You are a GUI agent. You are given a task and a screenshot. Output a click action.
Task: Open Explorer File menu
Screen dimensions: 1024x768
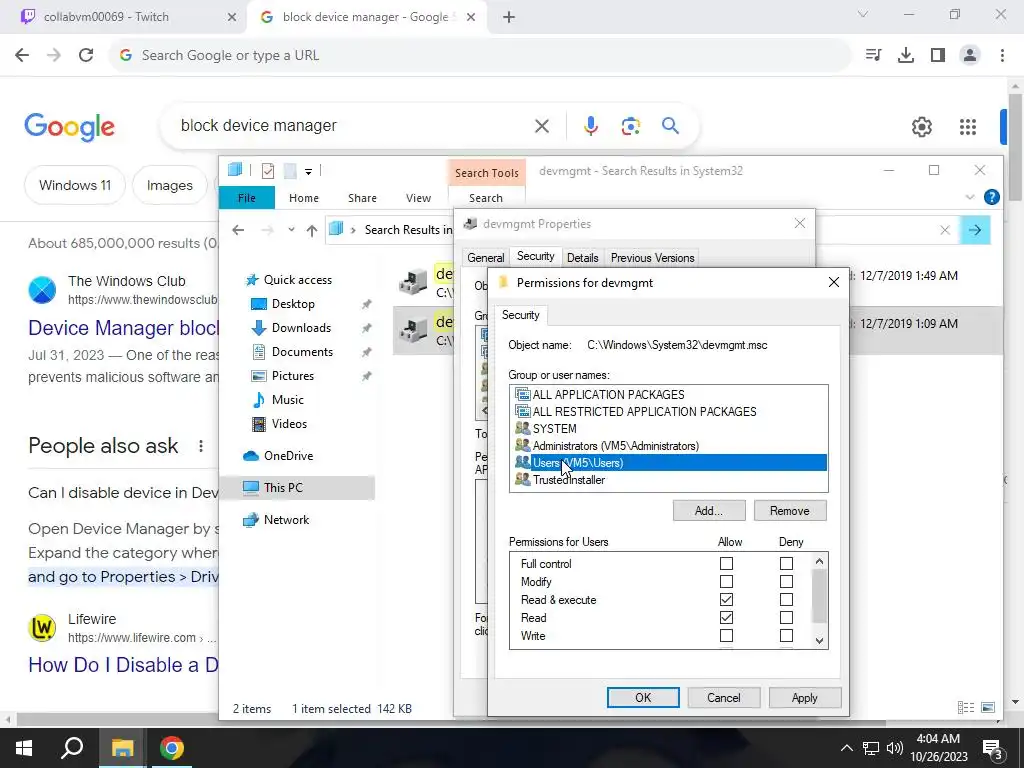point(247,198)
